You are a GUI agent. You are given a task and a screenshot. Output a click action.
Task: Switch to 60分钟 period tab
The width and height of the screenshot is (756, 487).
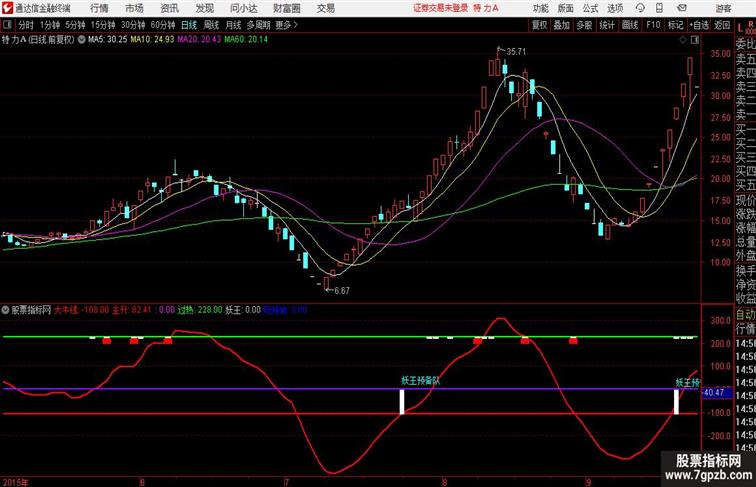(x=162, y=25)
